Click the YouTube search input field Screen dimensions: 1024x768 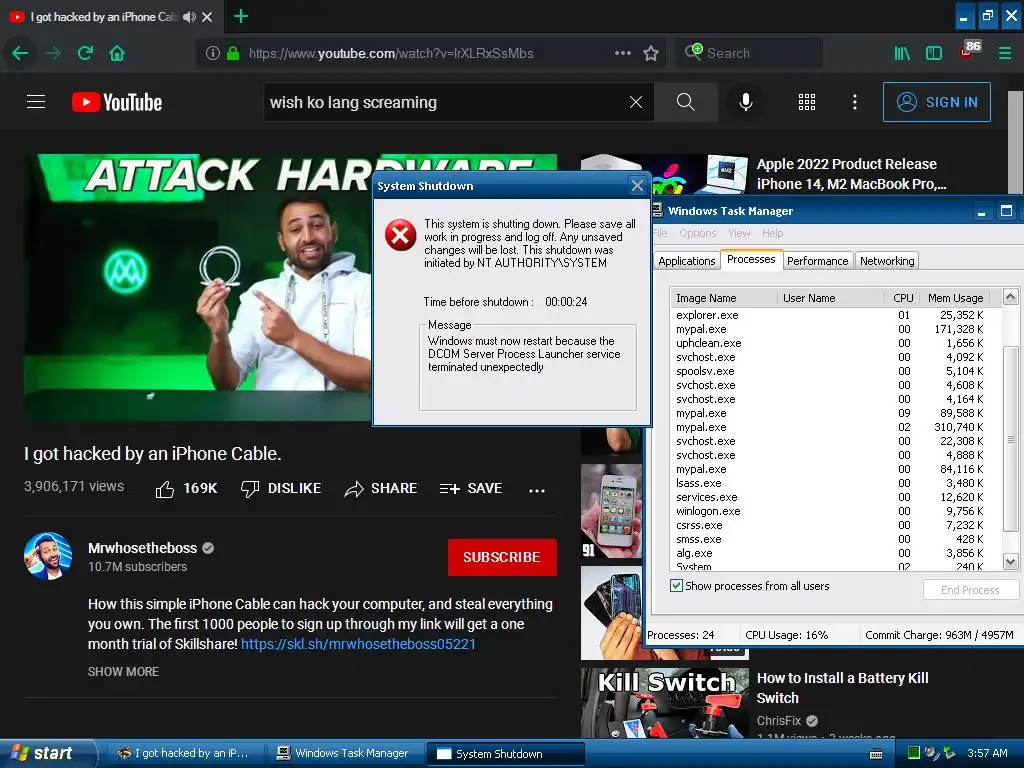point(447,103)
